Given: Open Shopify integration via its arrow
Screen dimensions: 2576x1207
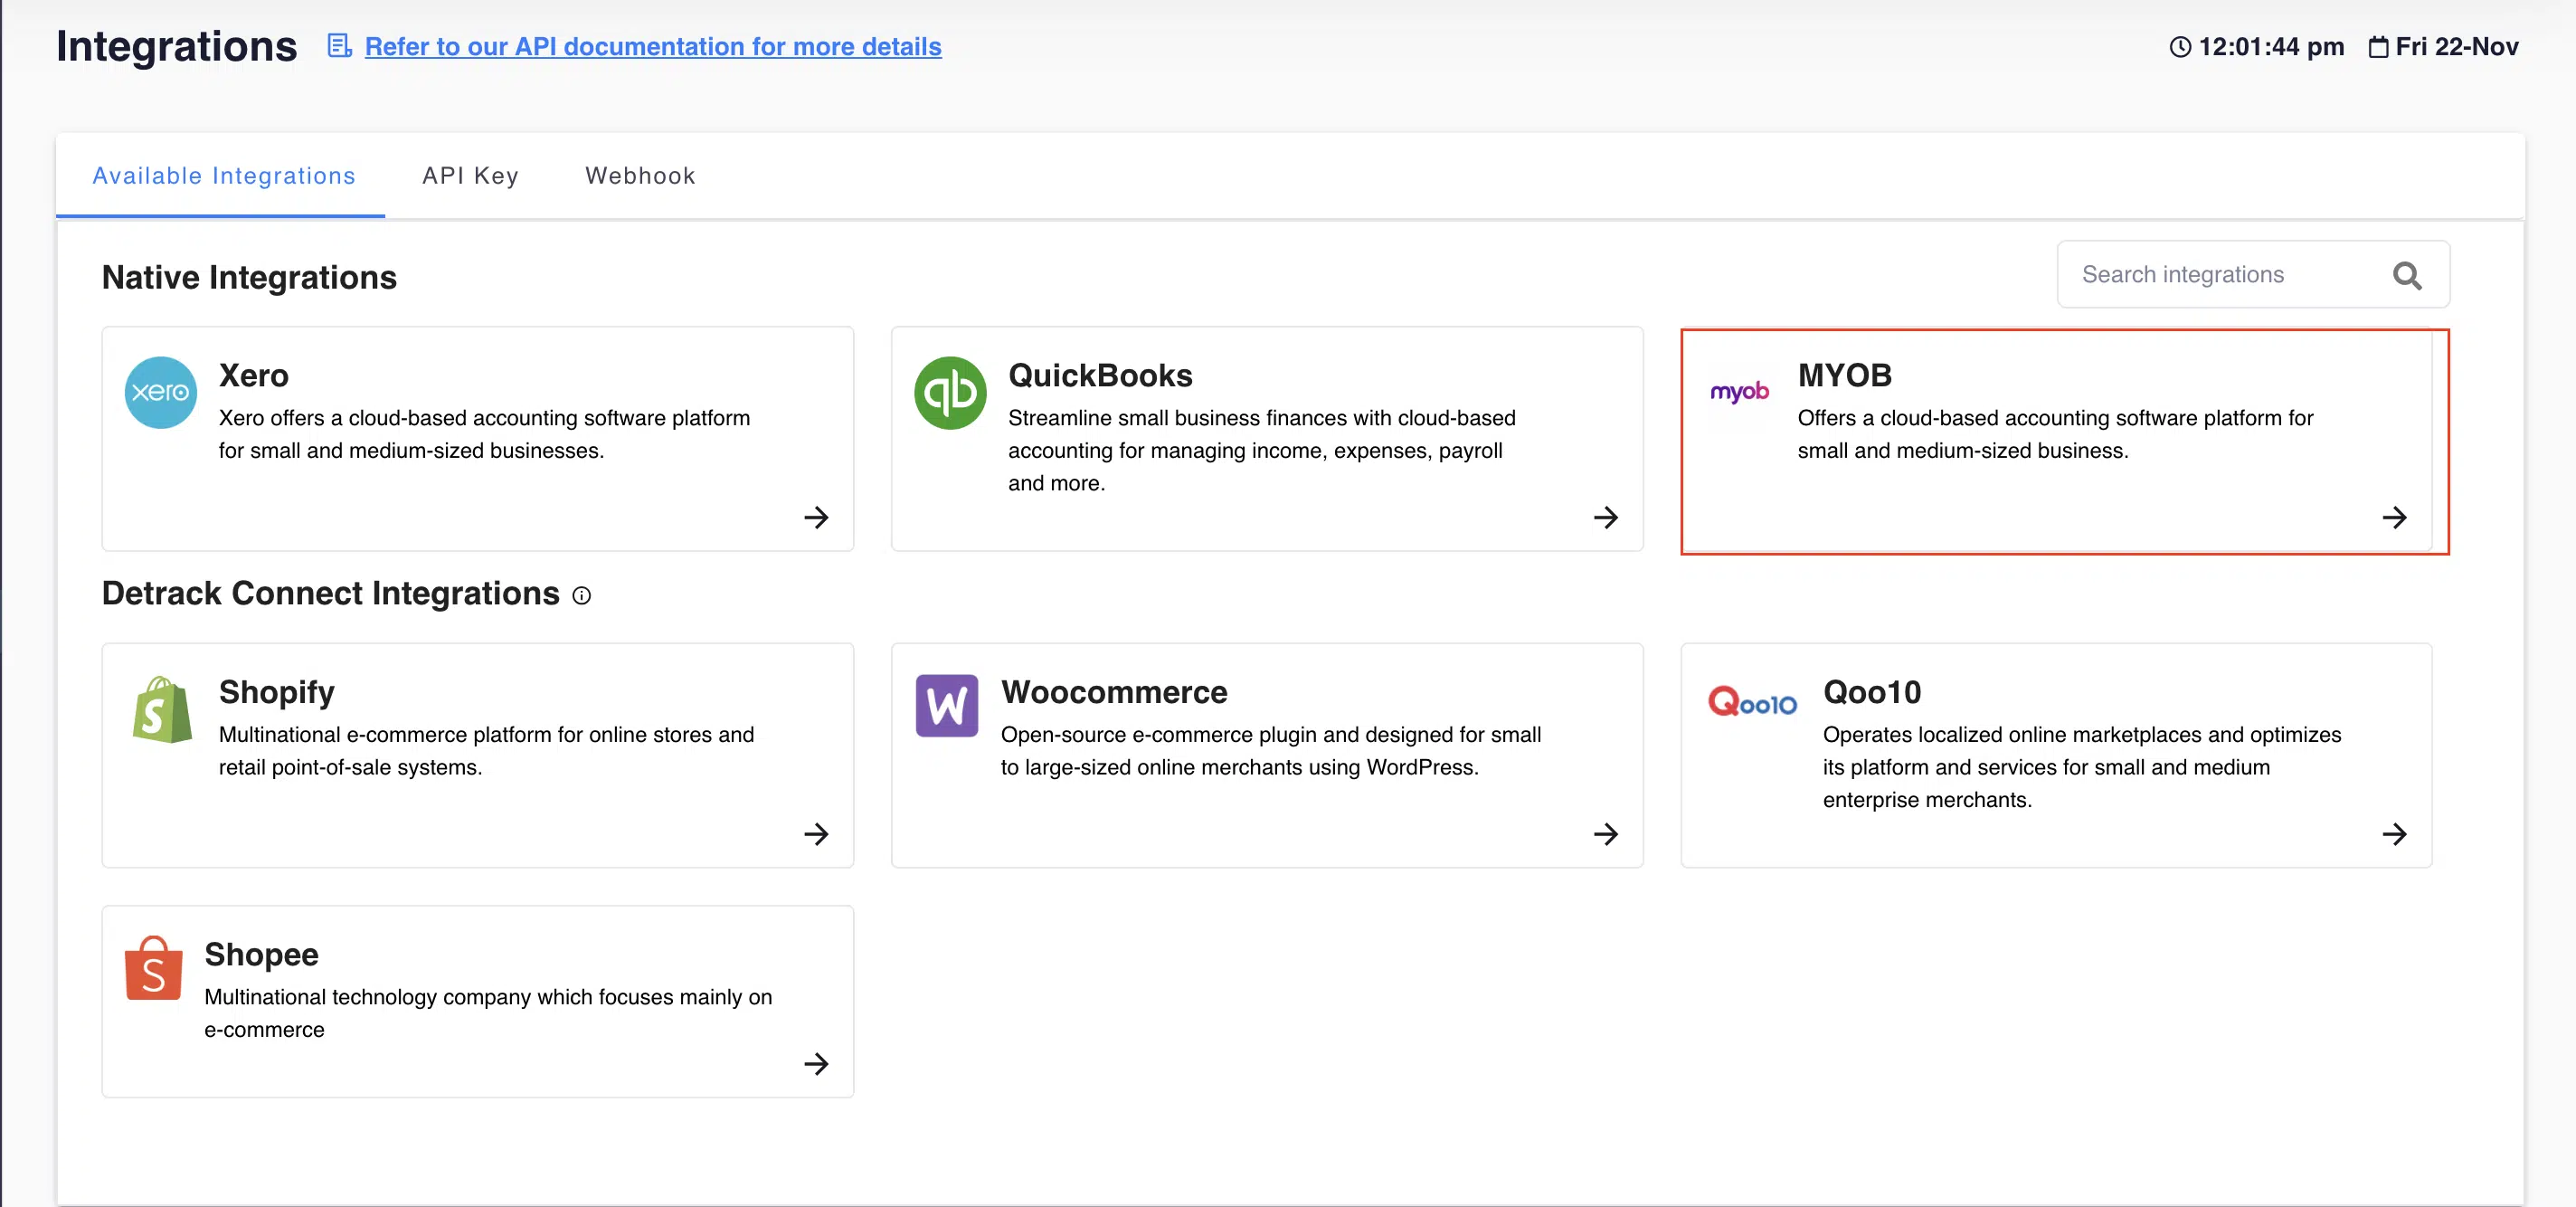Looking at the screenshot, I should pyautogui.click(x=815, y=833).
